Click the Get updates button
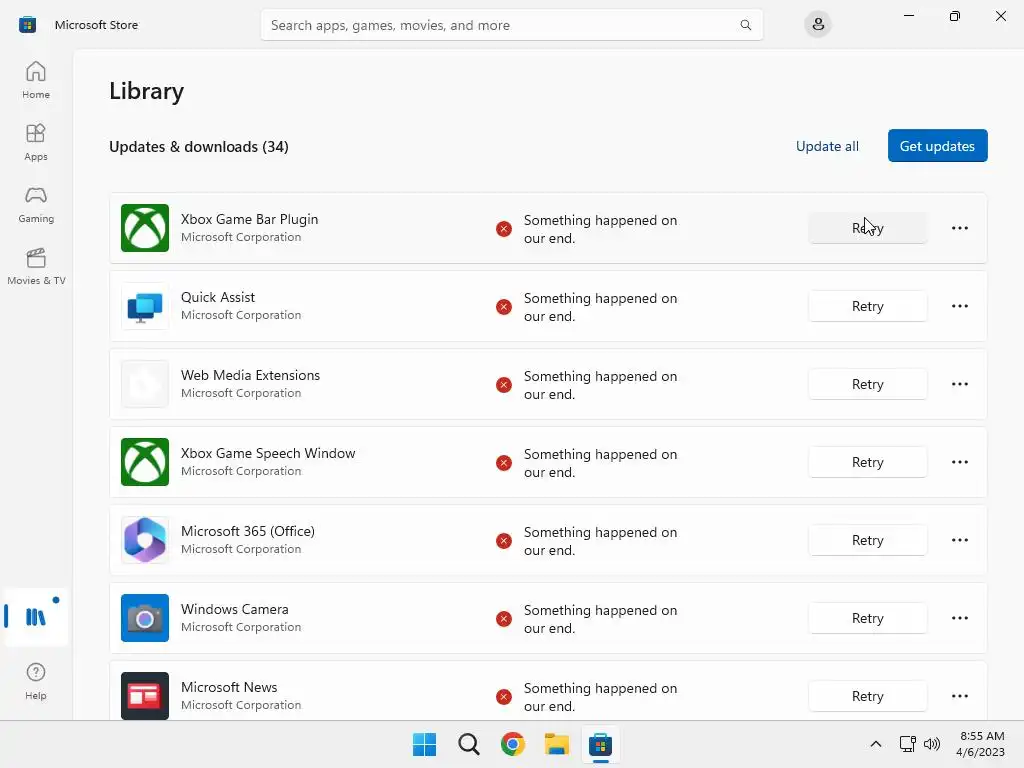Screen dimensions: 1024x768 tap(937, 146)
